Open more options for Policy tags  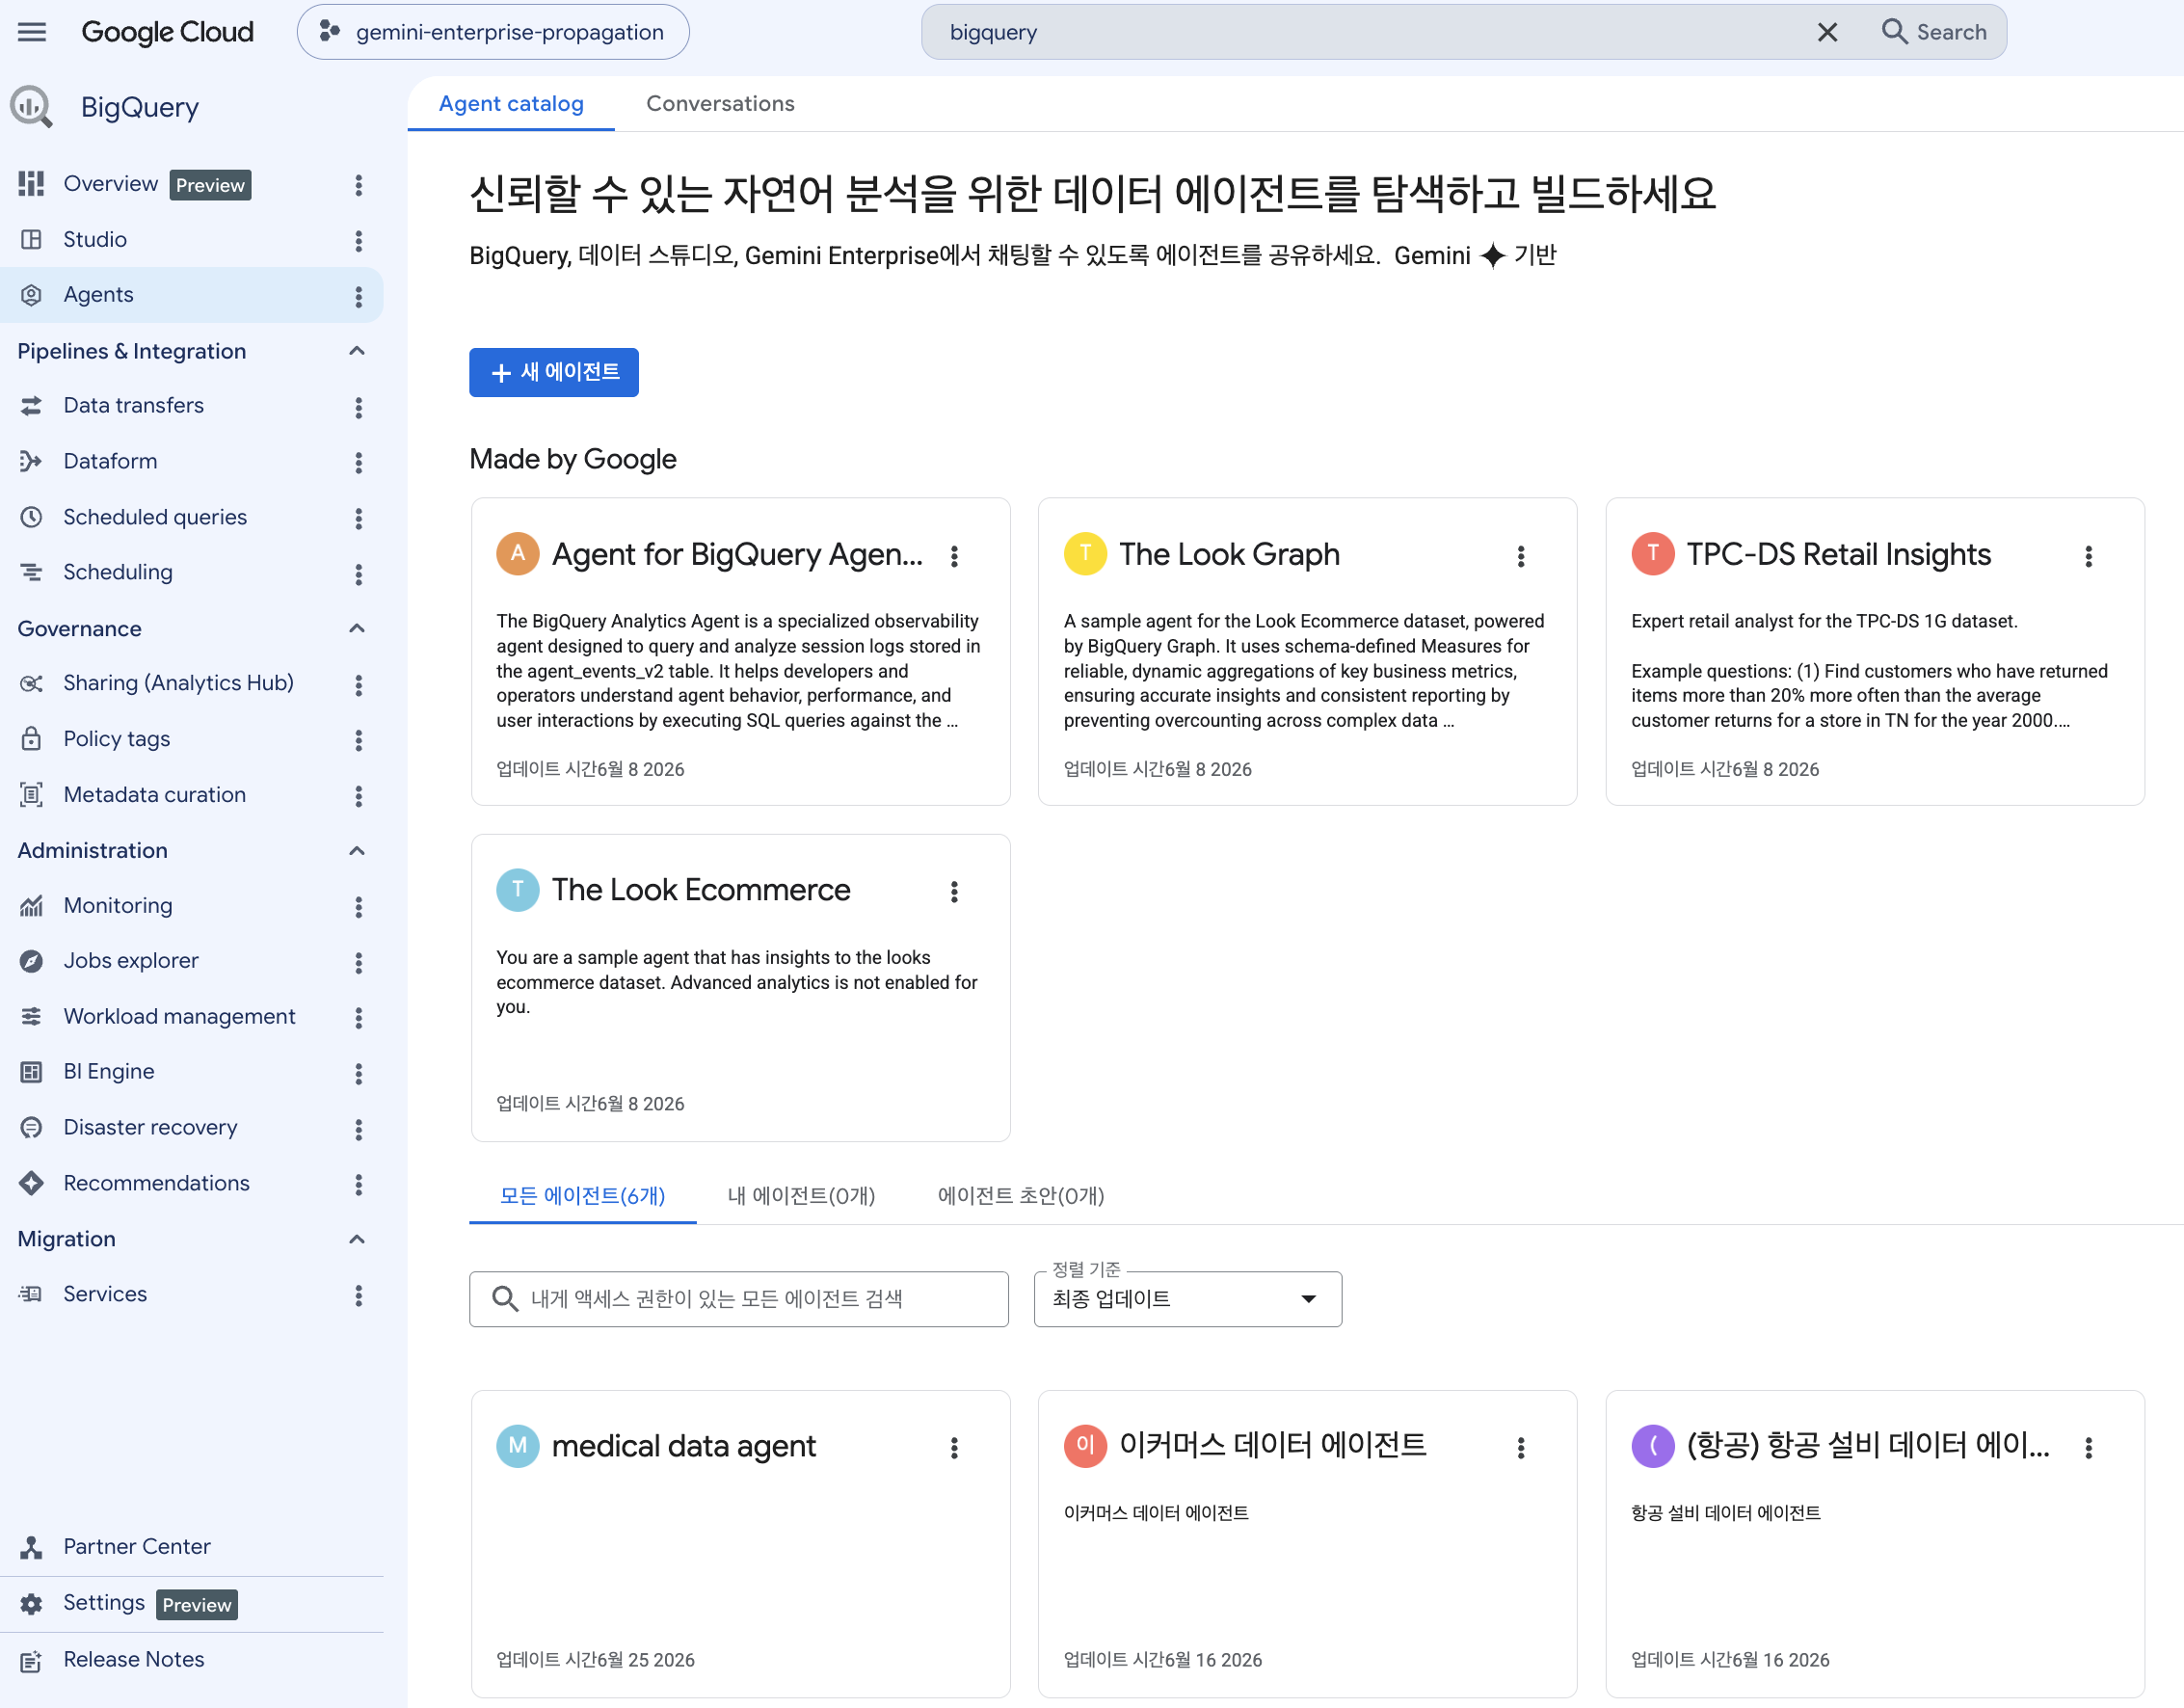[x=358, y=740]
